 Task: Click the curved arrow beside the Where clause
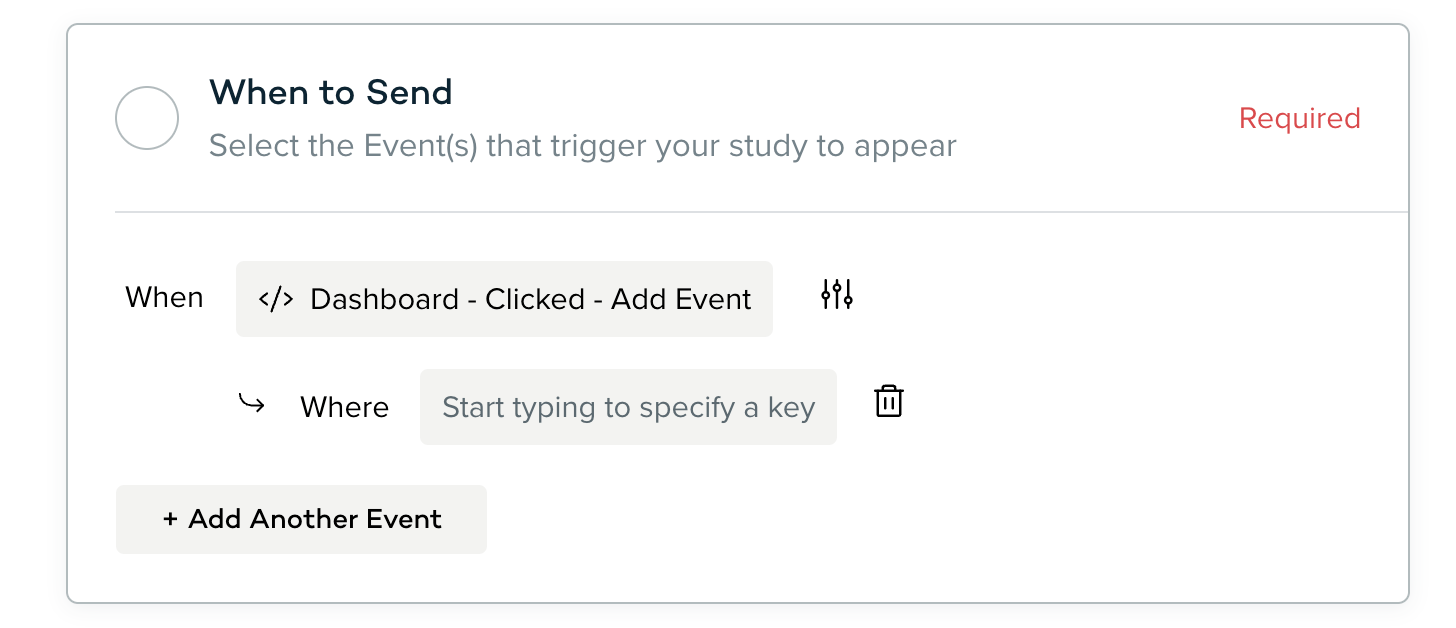[x=251, y=404]
